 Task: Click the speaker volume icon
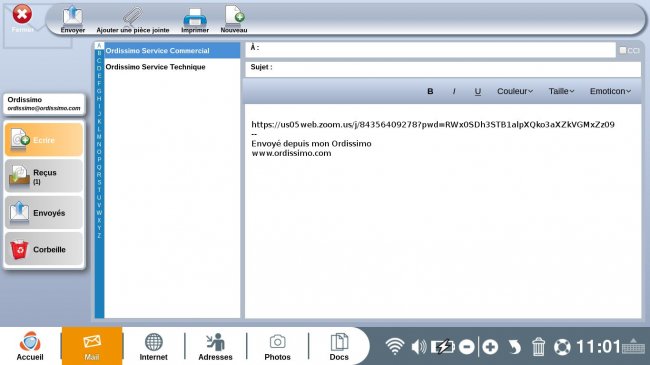419,347
